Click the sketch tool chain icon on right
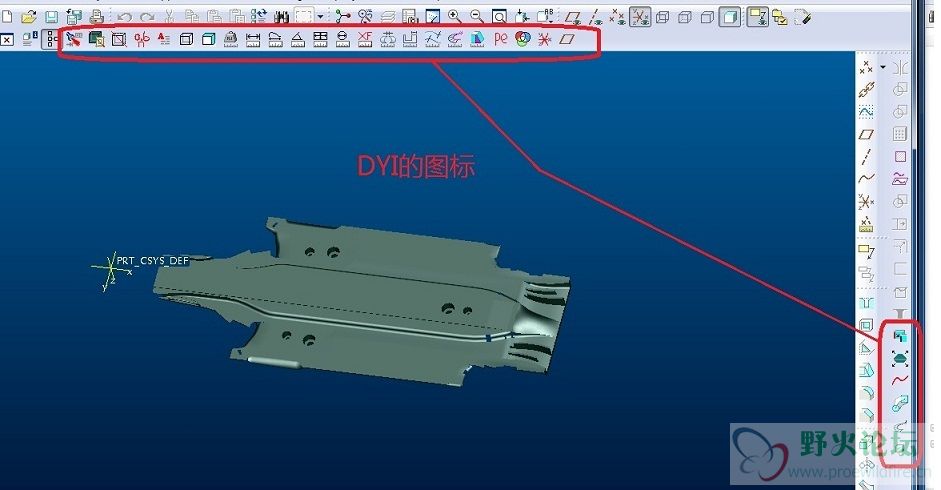The image size is (941, 490). pos(866,89)
